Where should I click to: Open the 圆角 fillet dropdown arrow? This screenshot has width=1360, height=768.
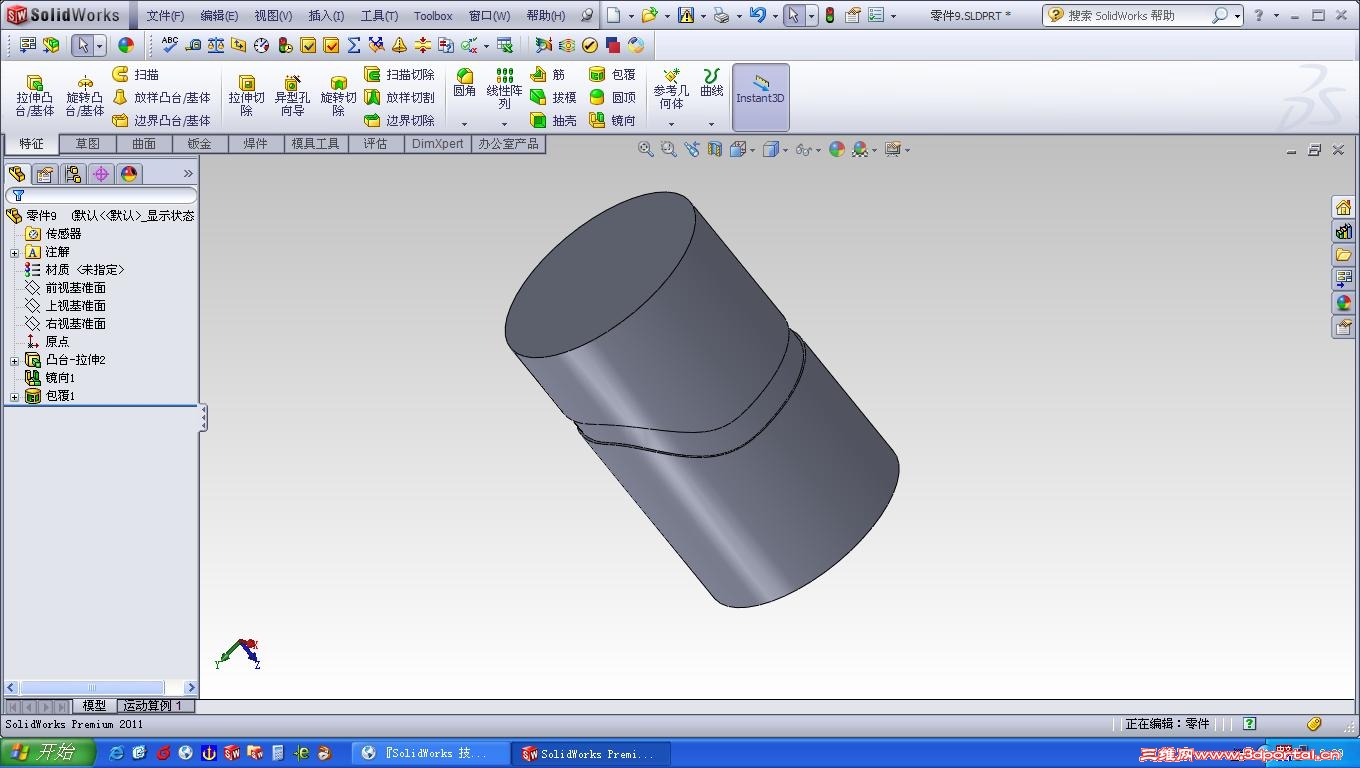point(464,124)
